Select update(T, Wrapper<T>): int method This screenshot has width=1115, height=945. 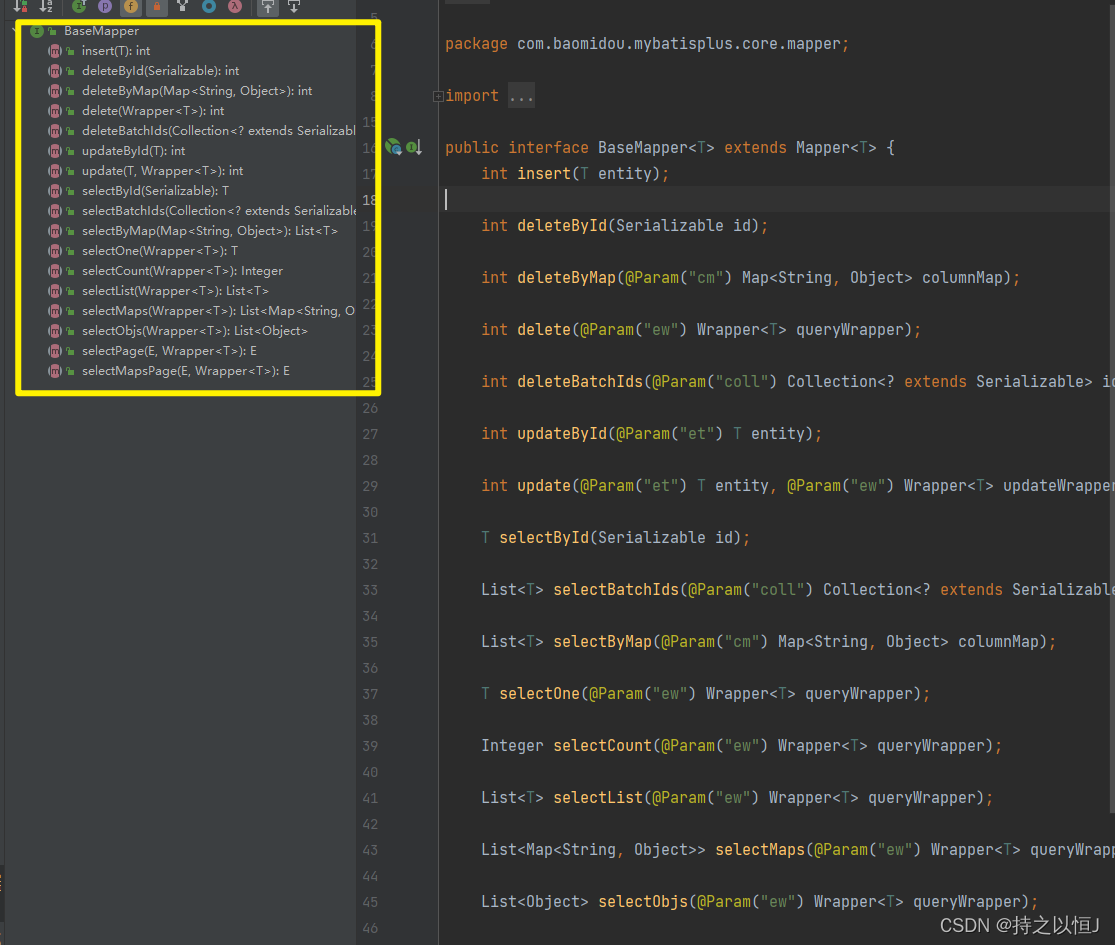tap(162, 171)
